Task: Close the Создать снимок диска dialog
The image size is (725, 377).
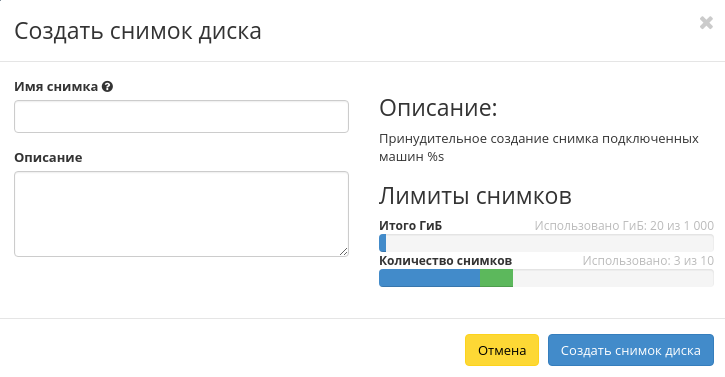Action: (x=706, y=23)
